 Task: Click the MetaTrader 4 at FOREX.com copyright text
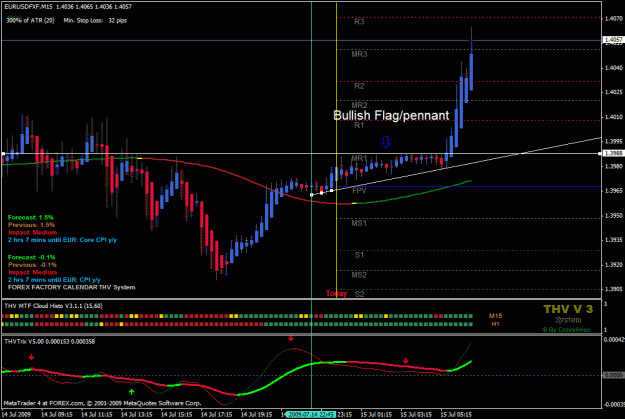point(102,403)
